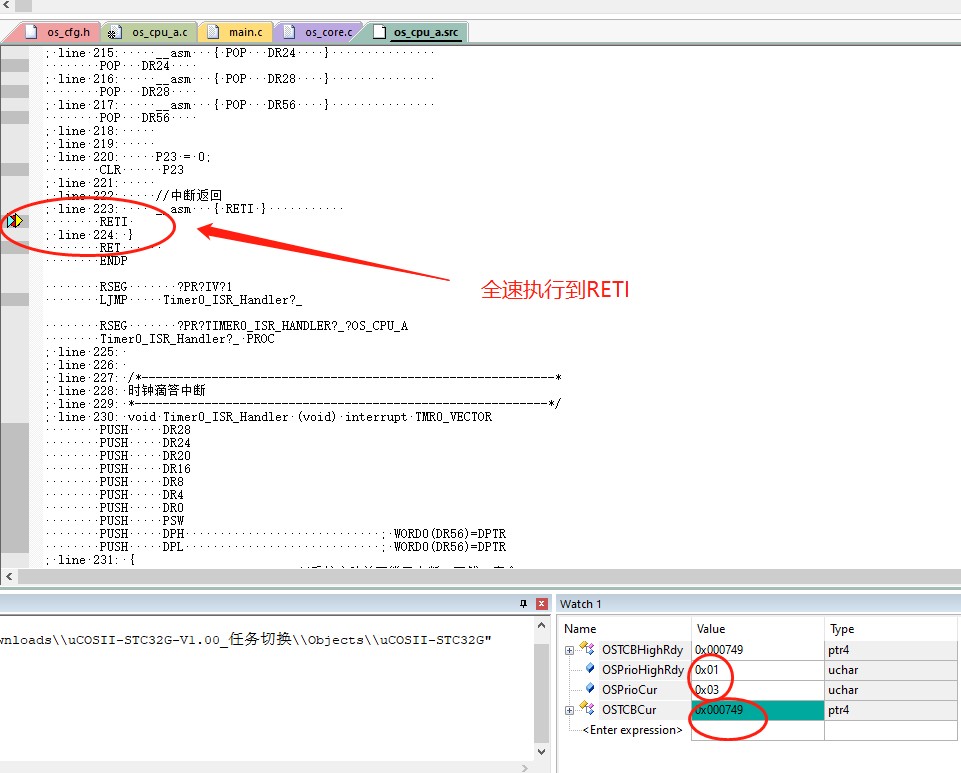The height and width of the screenshot is (773, 961).
Task: Select the OSPrioCur watch name
Action: 629,690
